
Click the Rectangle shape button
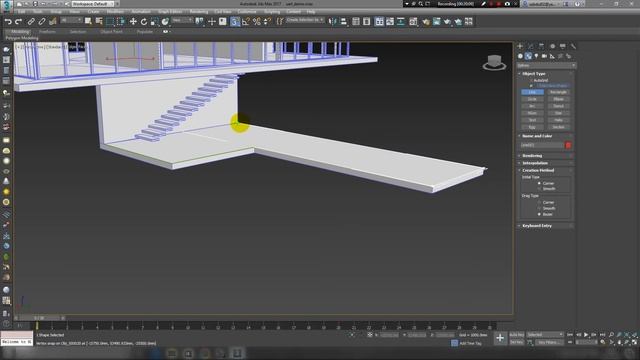pos(558,92)
